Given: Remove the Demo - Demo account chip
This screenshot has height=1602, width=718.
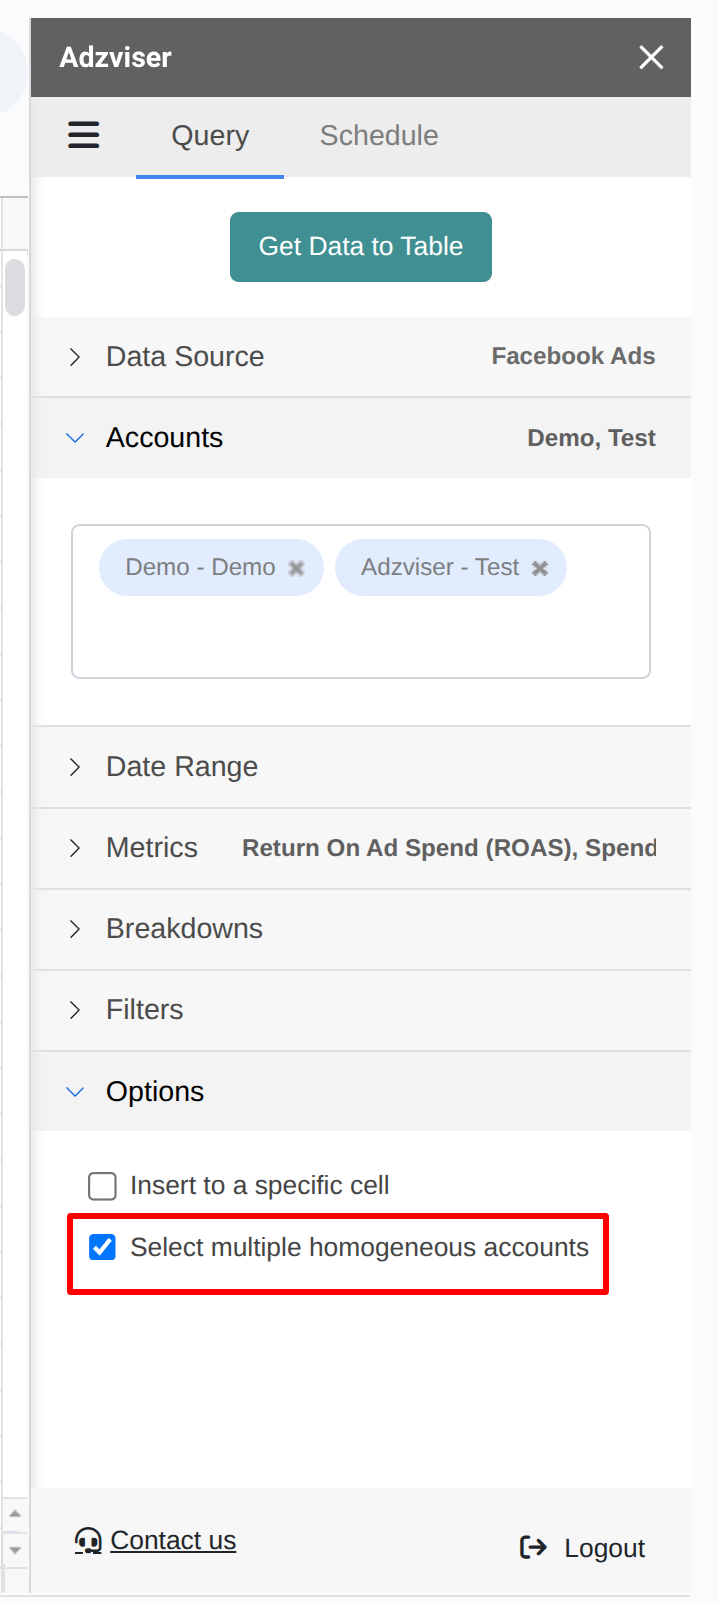Looking at the screenshot, I should [296, 568].
